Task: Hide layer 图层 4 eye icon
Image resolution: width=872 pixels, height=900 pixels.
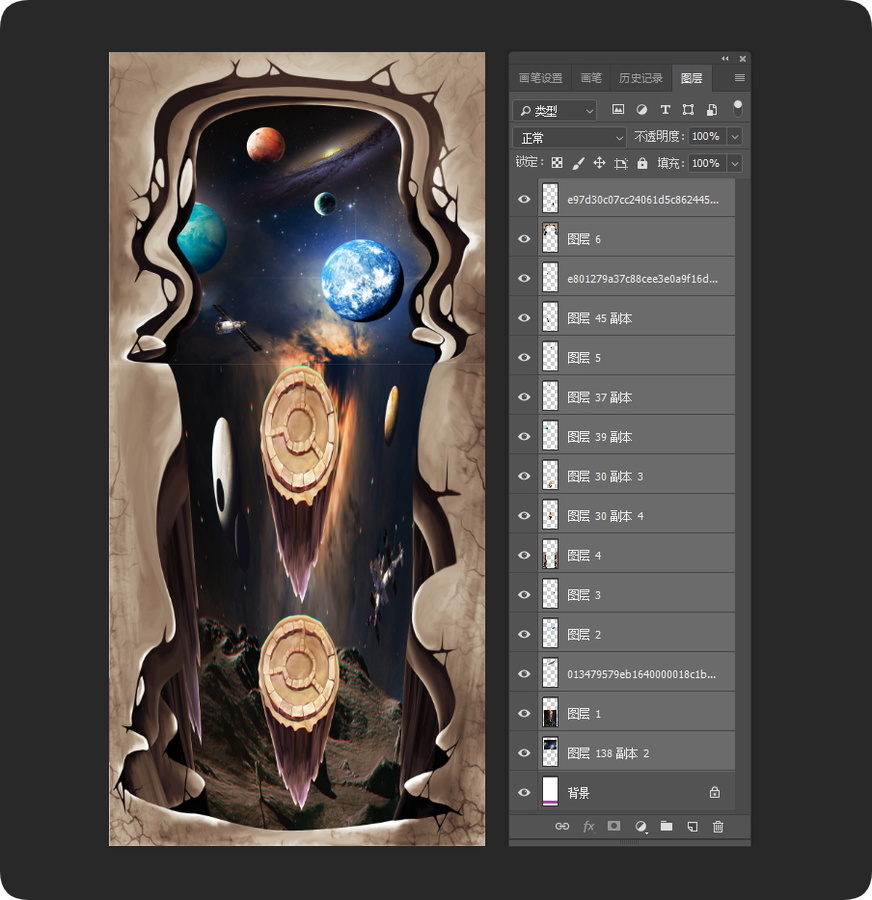Action: pyautogui.click(x=524, y=555)
